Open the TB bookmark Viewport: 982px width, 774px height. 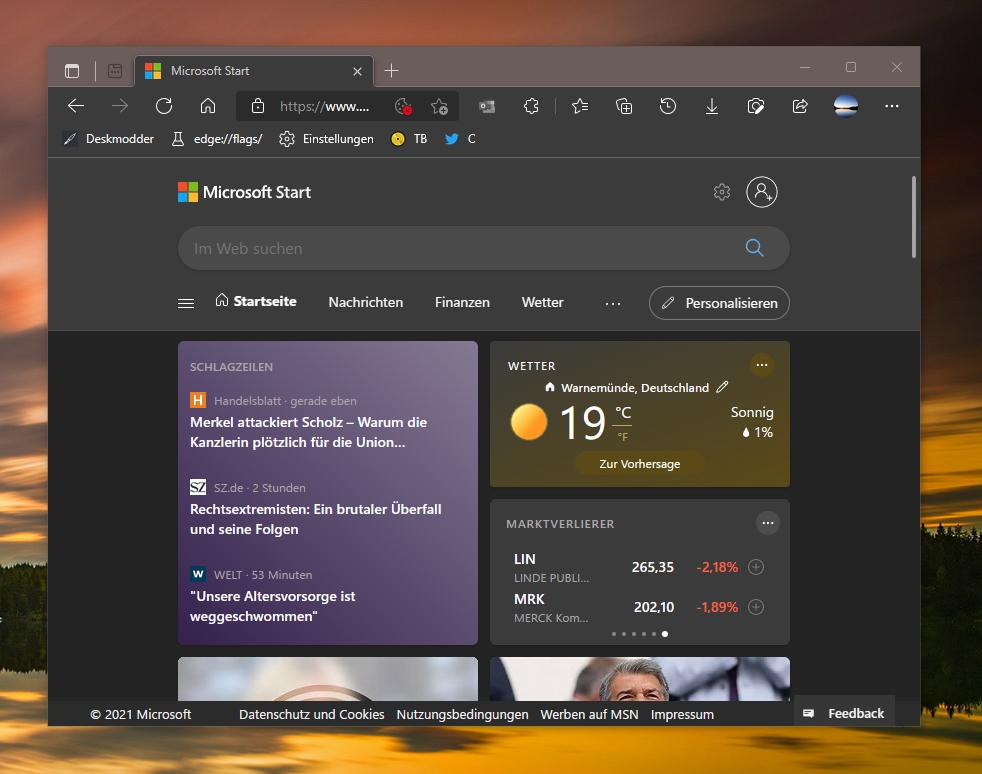pos(409,139)
